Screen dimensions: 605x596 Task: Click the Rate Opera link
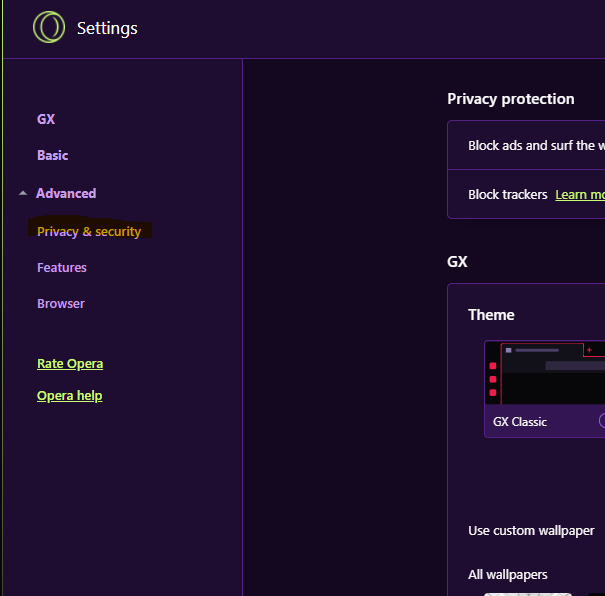click(x=70, y=363)
